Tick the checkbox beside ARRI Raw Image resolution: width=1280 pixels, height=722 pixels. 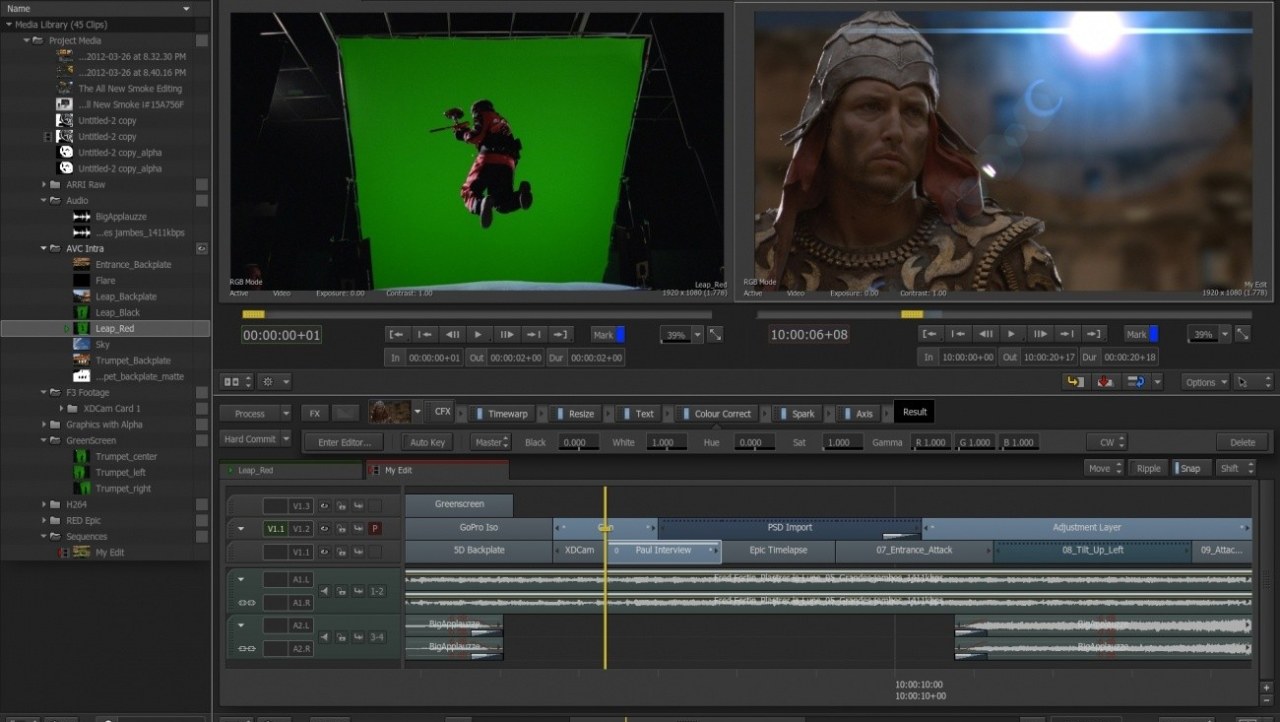202,184
